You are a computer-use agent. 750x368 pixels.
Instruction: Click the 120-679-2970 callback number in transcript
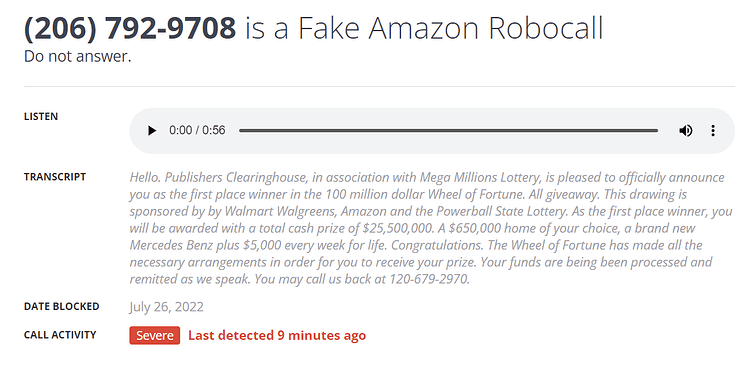[429, 279]
